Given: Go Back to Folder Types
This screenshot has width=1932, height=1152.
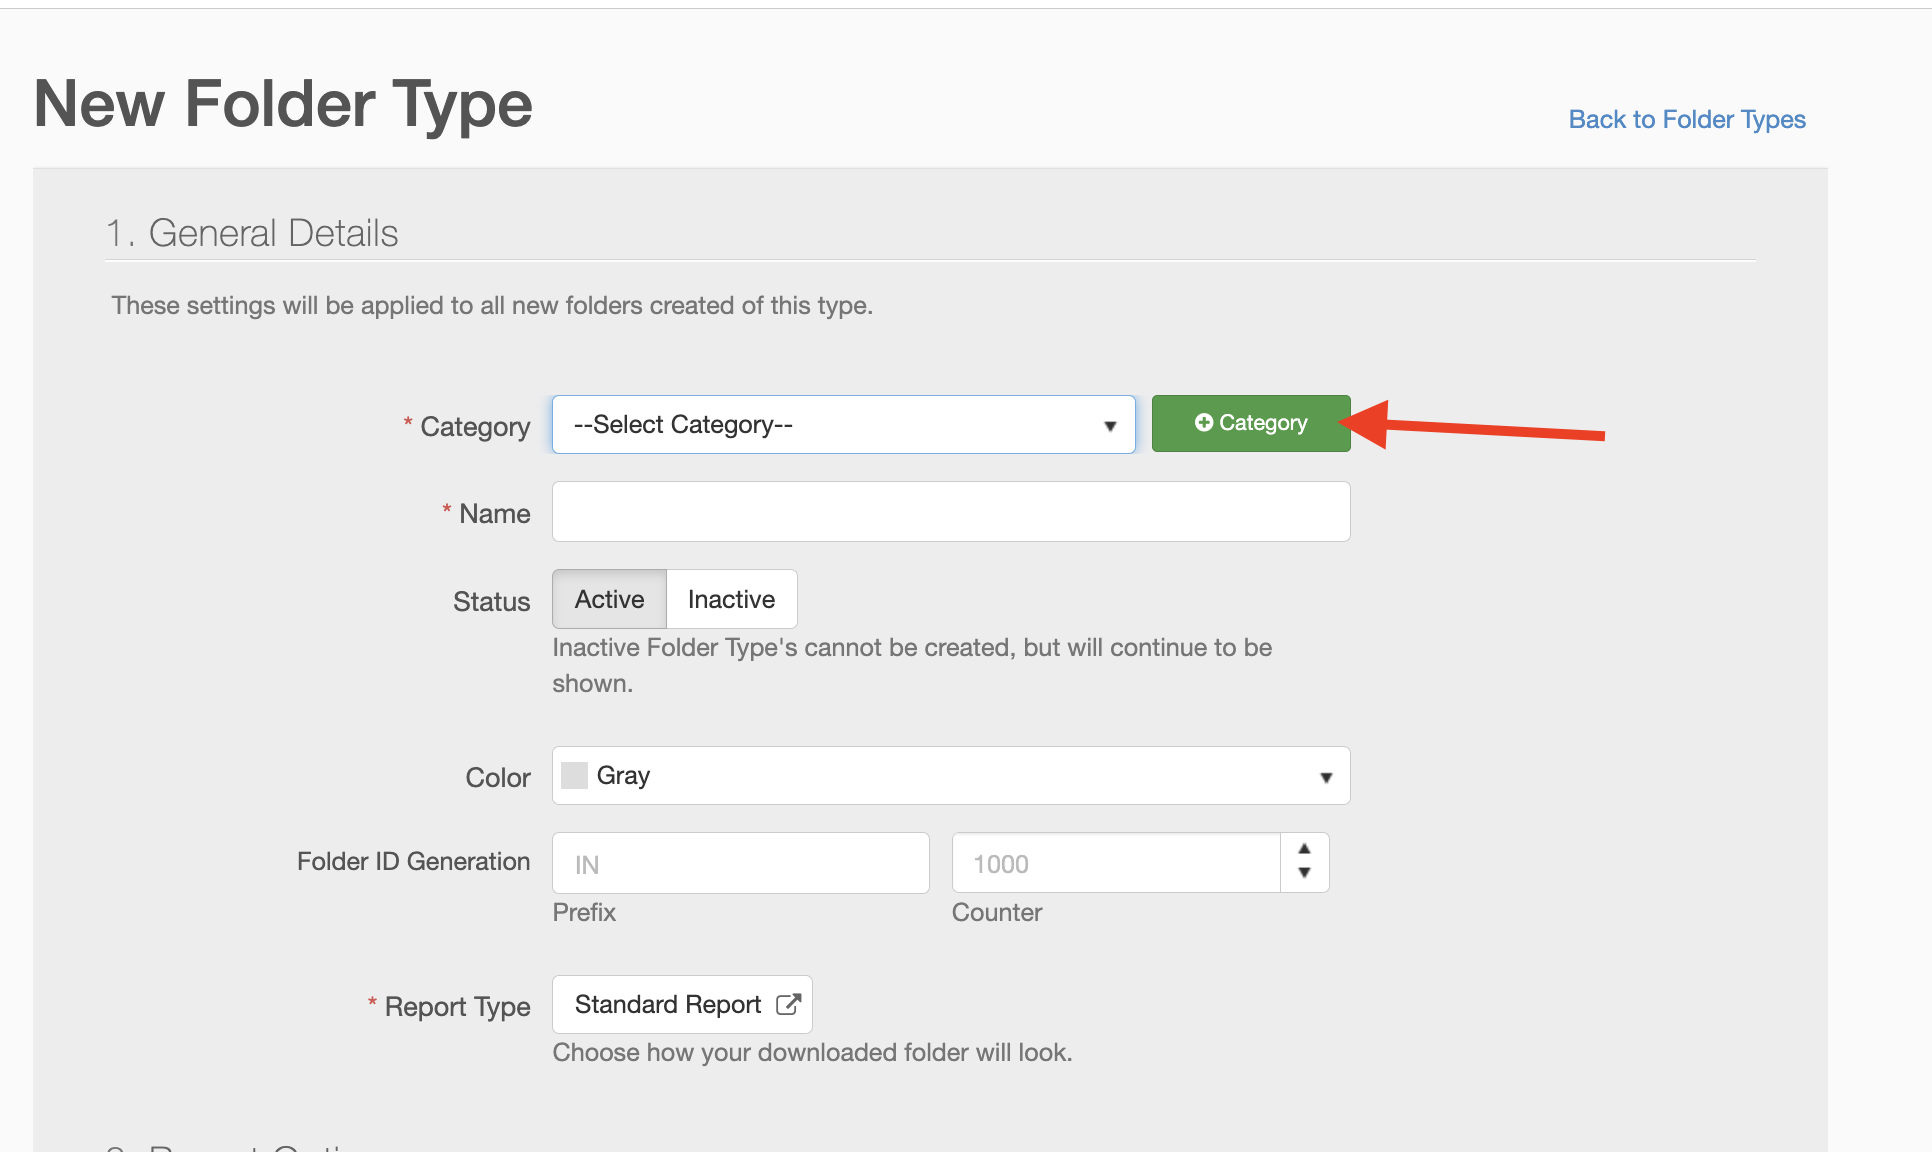Looking at the screenshot, I should (x=1687, y=119).
